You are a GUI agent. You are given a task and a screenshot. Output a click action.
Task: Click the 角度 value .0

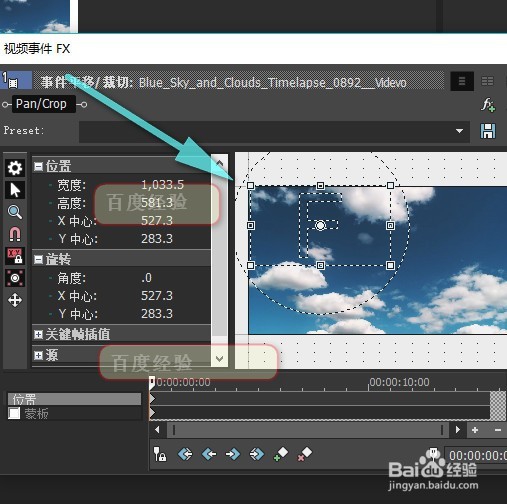[146, 278]
